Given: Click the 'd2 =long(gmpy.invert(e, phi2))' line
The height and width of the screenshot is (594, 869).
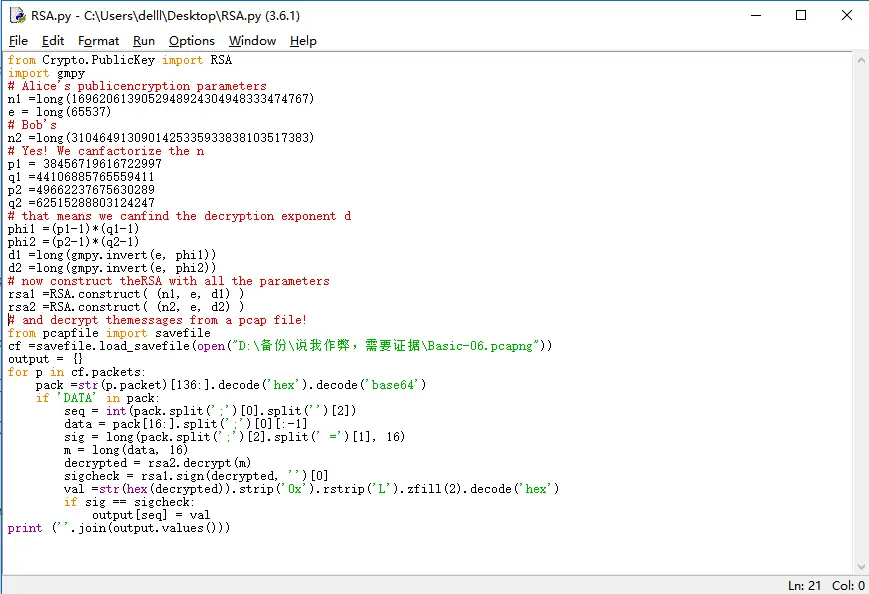Looking at the screenshot, I should tap(112, 268).
